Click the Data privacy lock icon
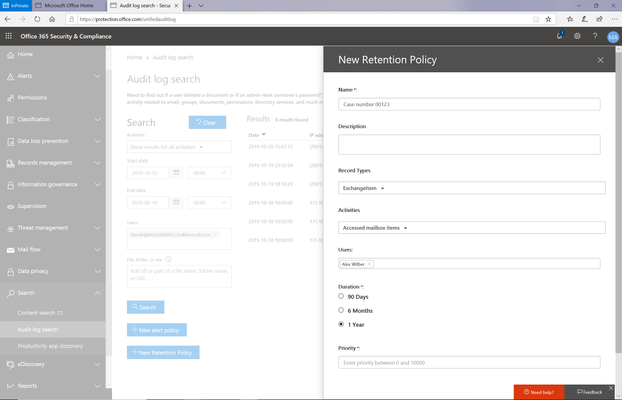The width and height of the screenshot is (622, 400). [x=11, y=272]
